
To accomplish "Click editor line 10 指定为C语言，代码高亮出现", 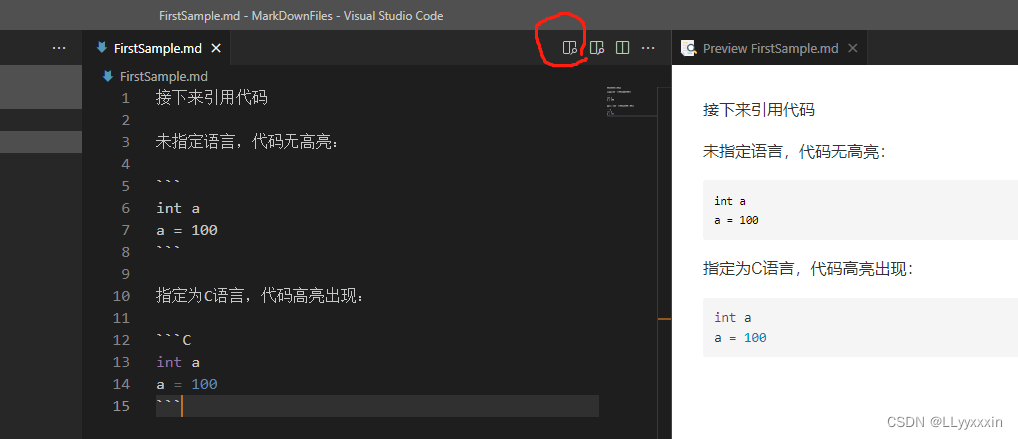I will coord(260,296).
